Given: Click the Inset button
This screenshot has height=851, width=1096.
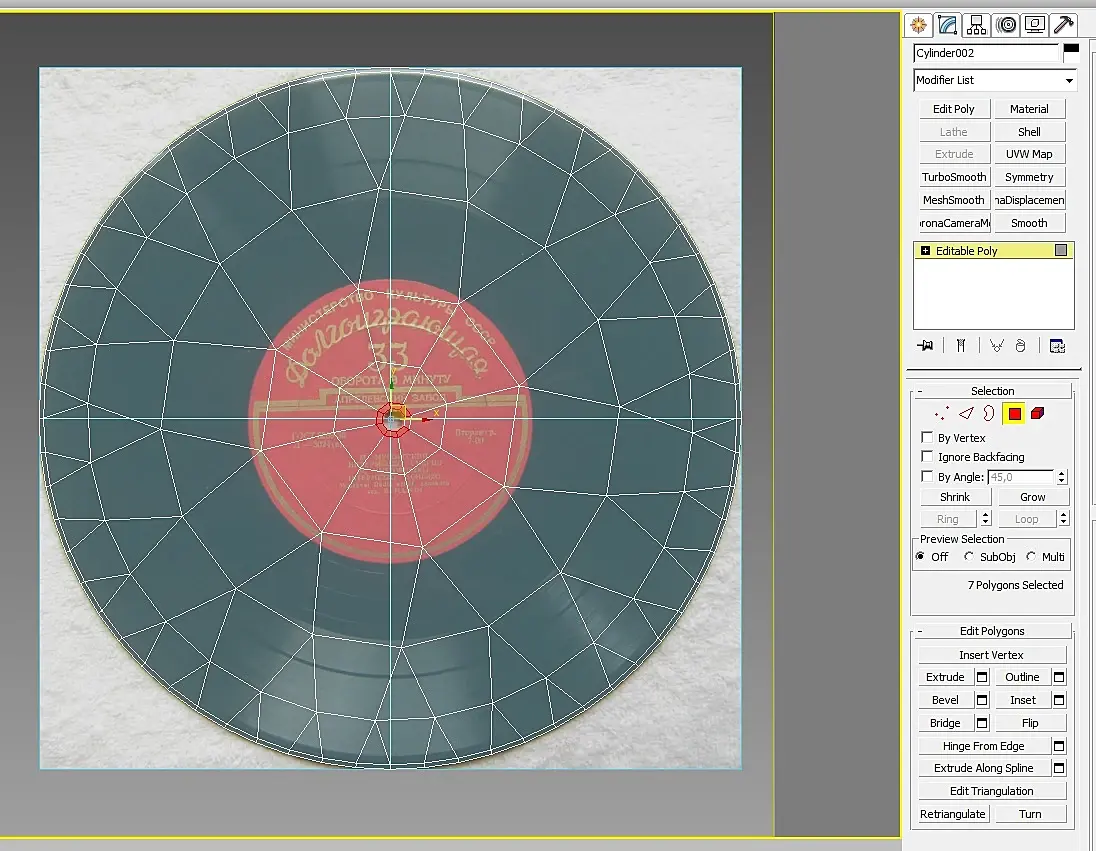Looking at the screenshot, I should click(1022, 700).
